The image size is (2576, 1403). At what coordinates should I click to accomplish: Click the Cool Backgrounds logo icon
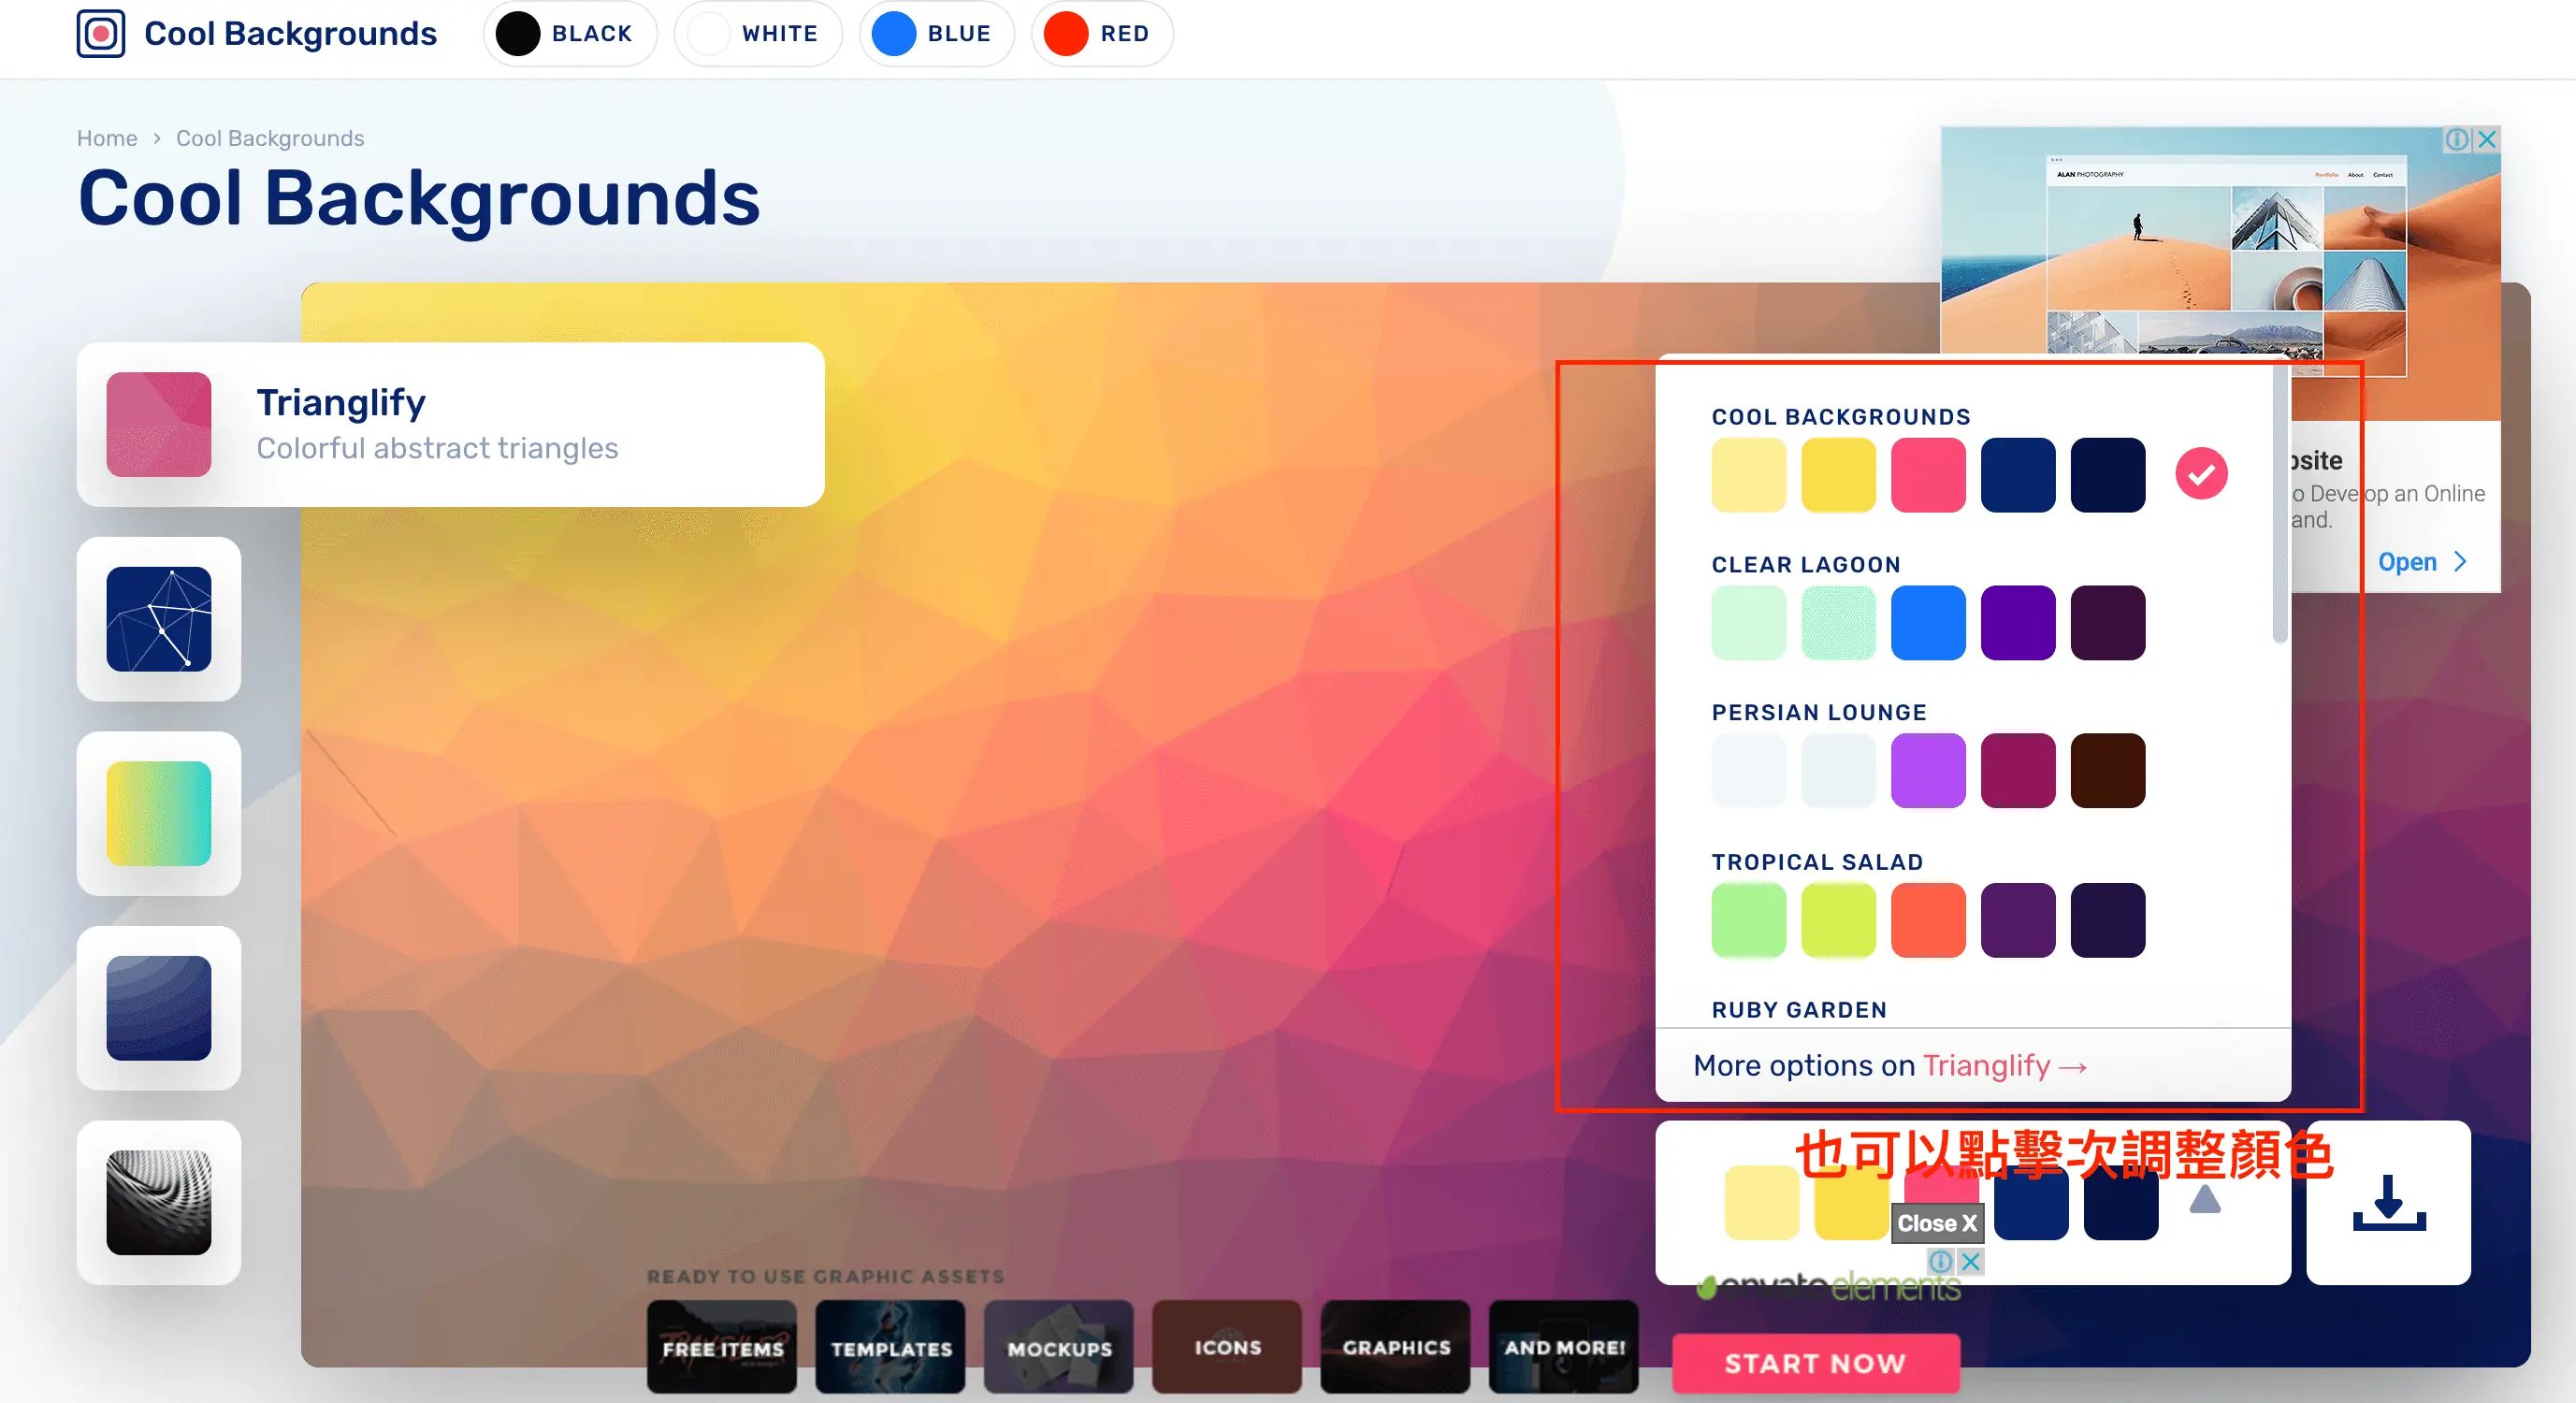pos(101,33)
